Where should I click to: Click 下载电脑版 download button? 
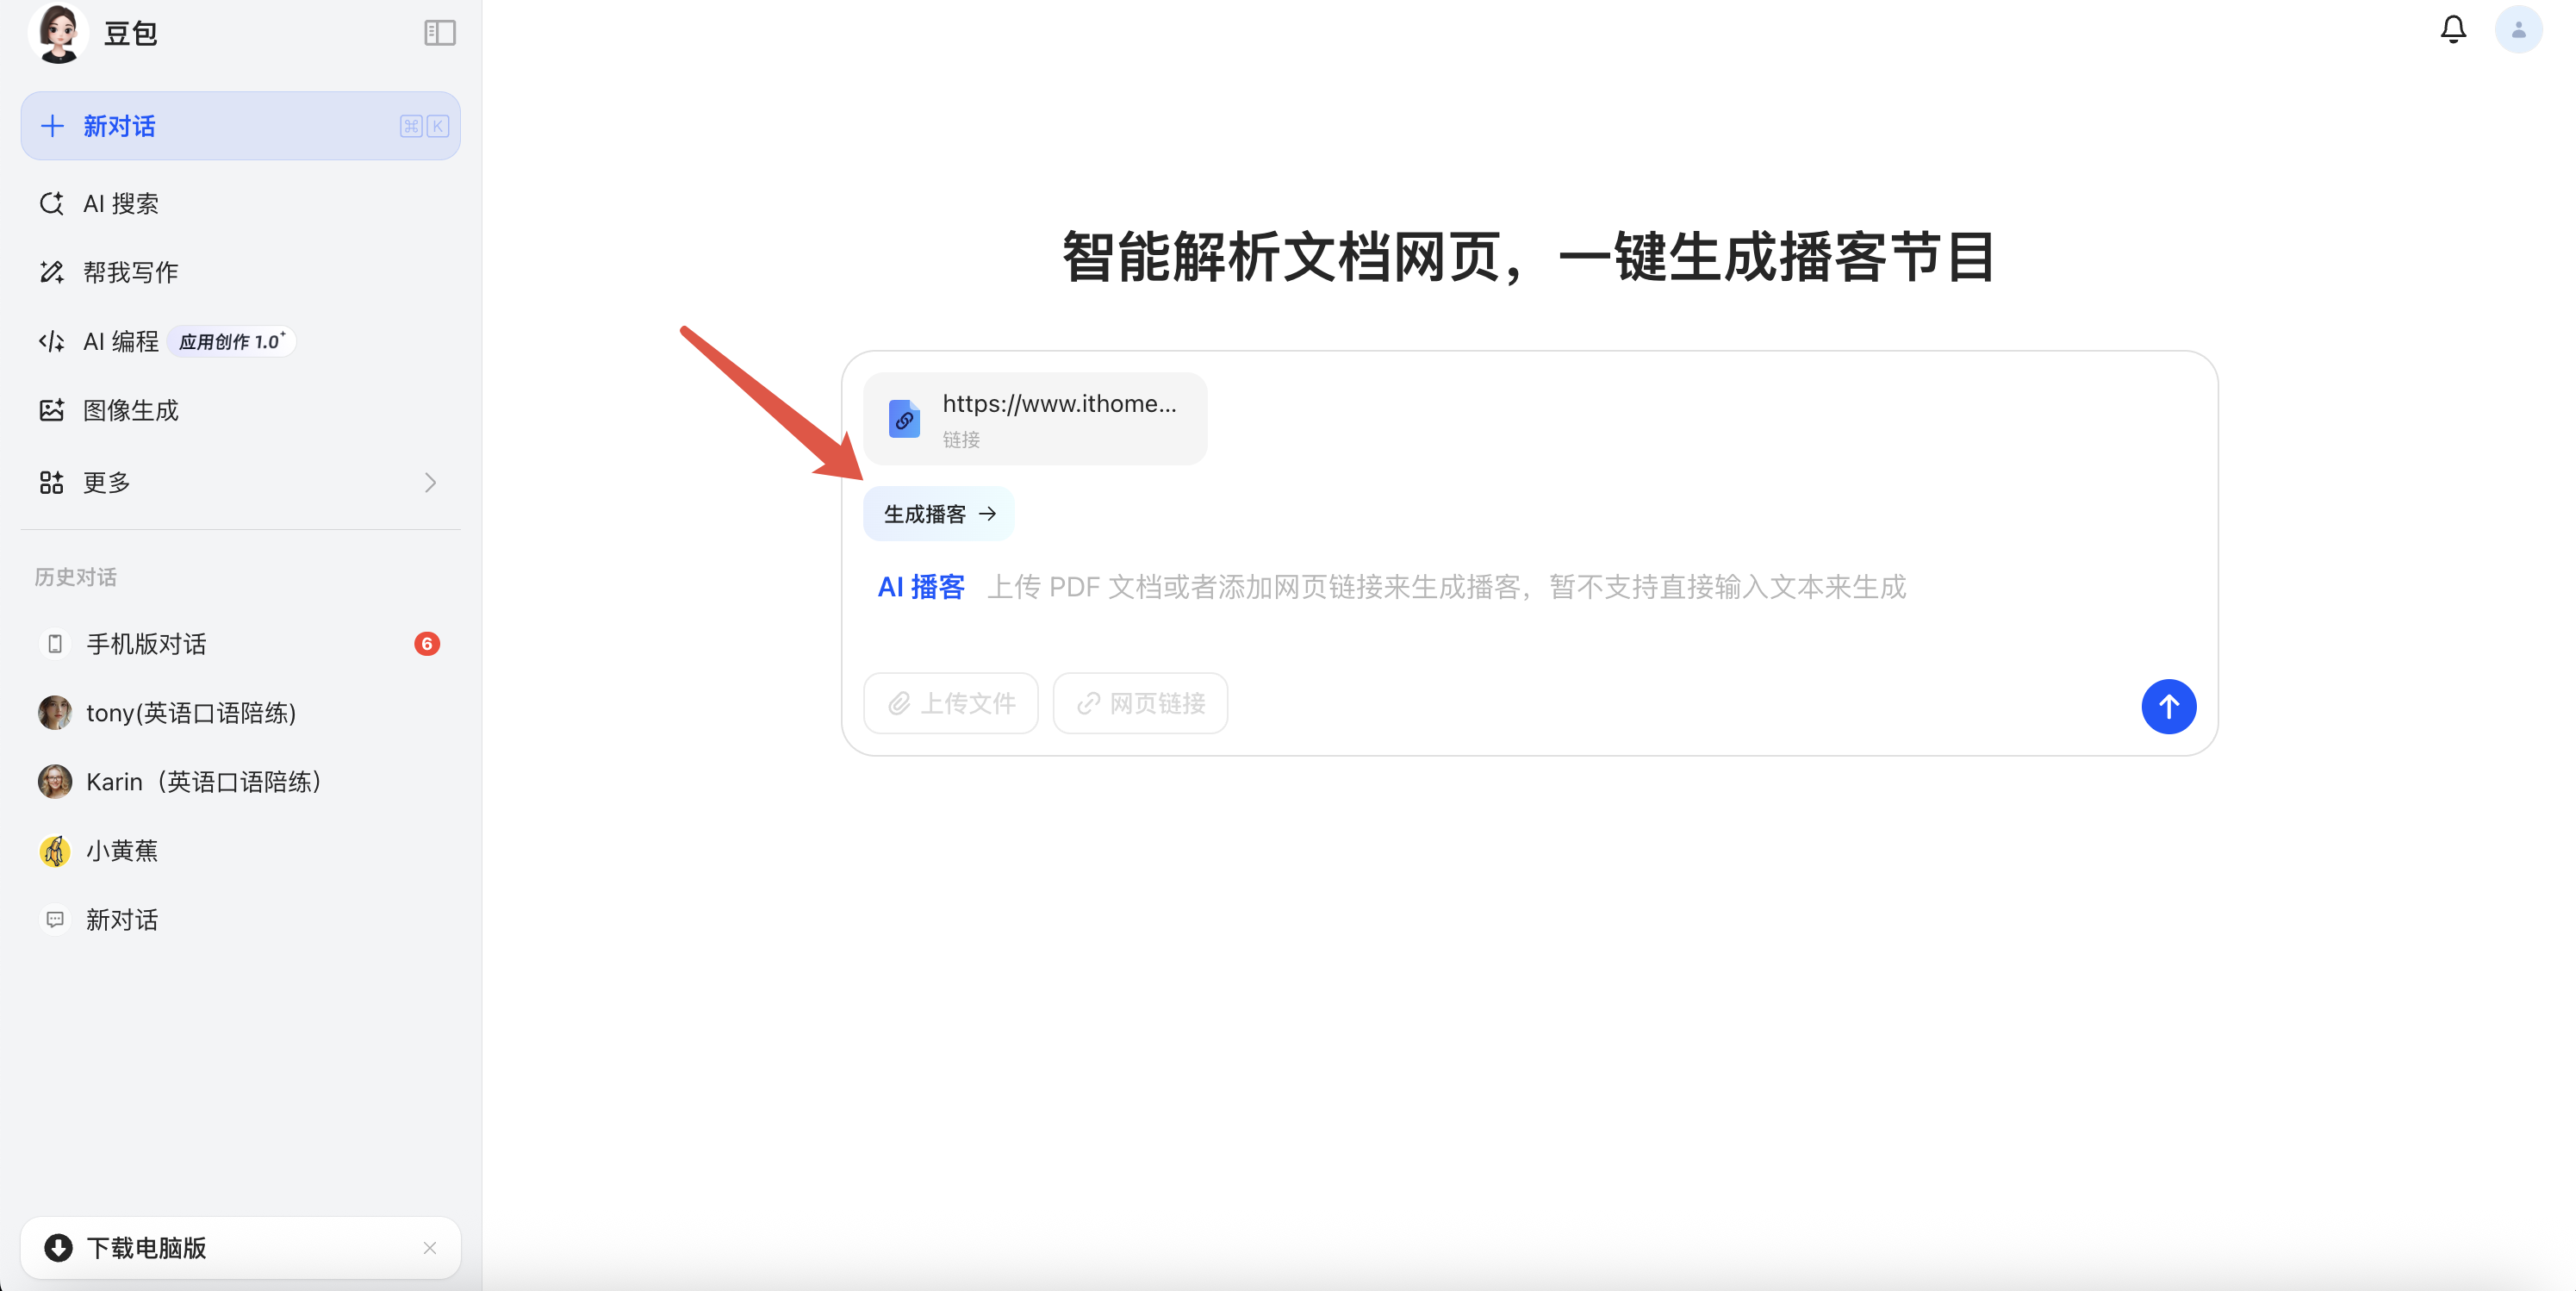point(240,1248)
